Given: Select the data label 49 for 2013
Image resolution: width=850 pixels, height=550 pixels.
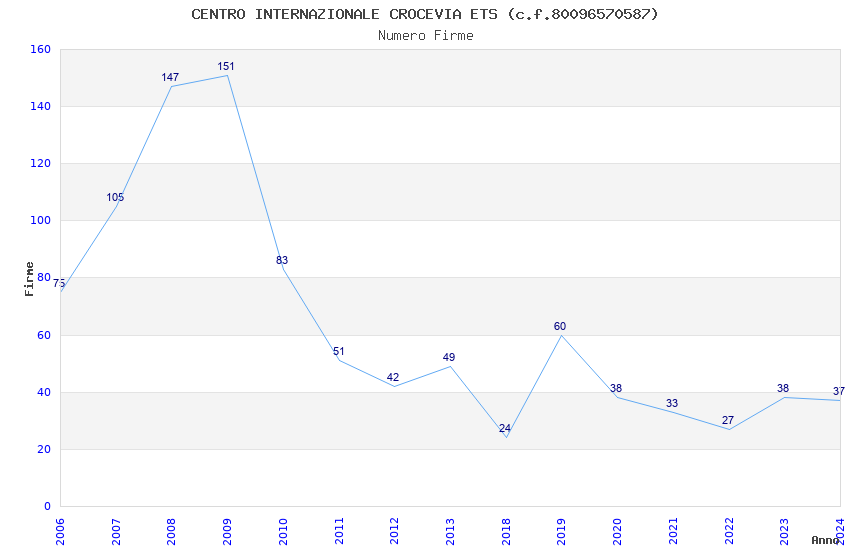Looking at the screenshot, I should click(x=449, y=358).
